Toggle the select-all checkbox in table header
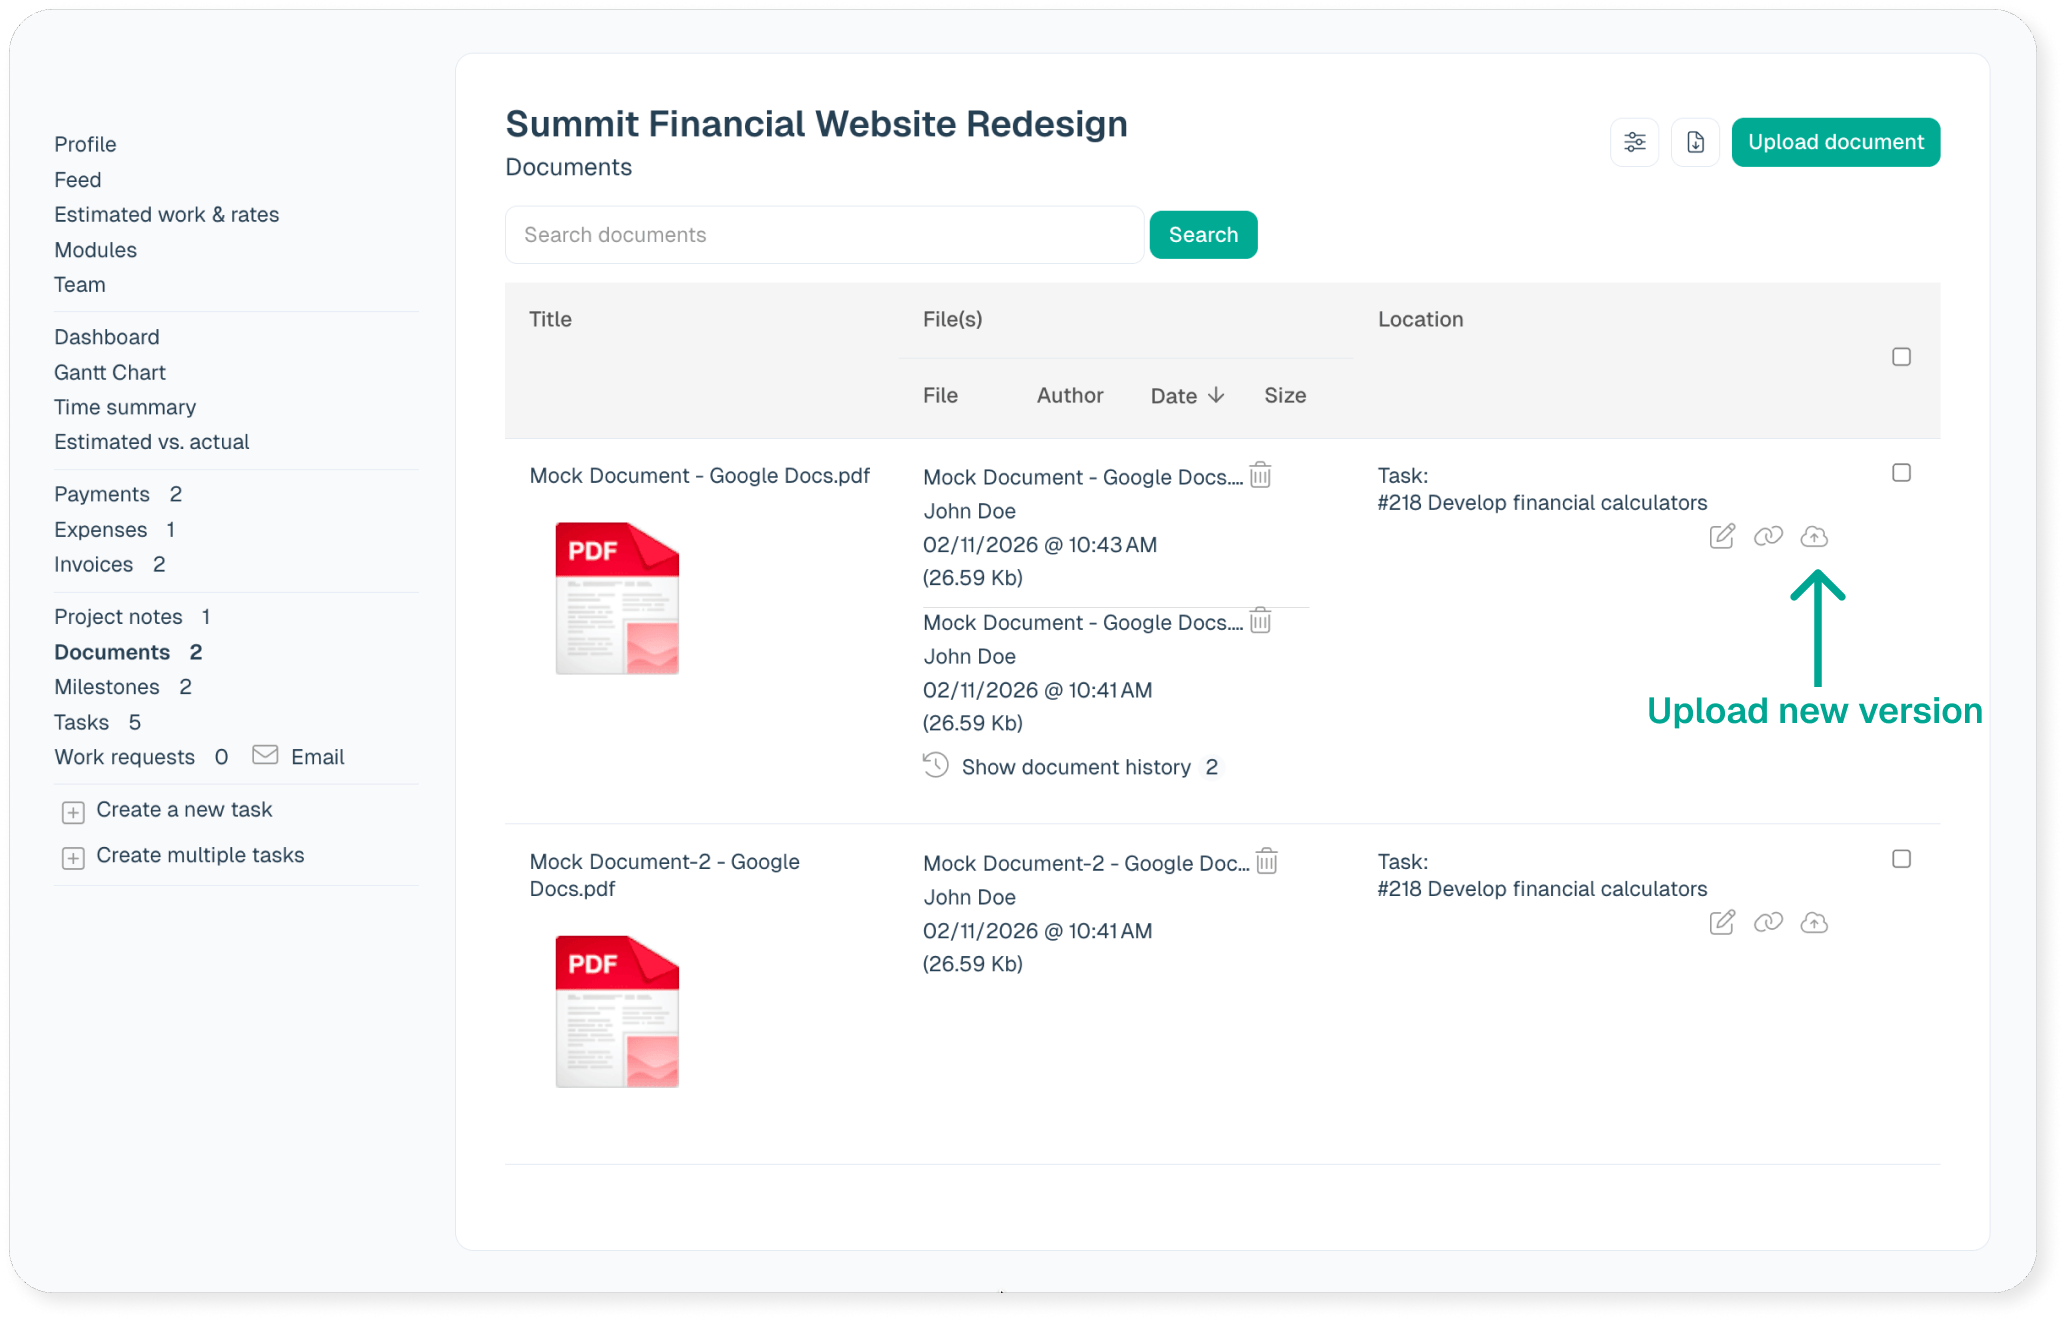2064x1320 pixels. click(x=1901, y=357)
